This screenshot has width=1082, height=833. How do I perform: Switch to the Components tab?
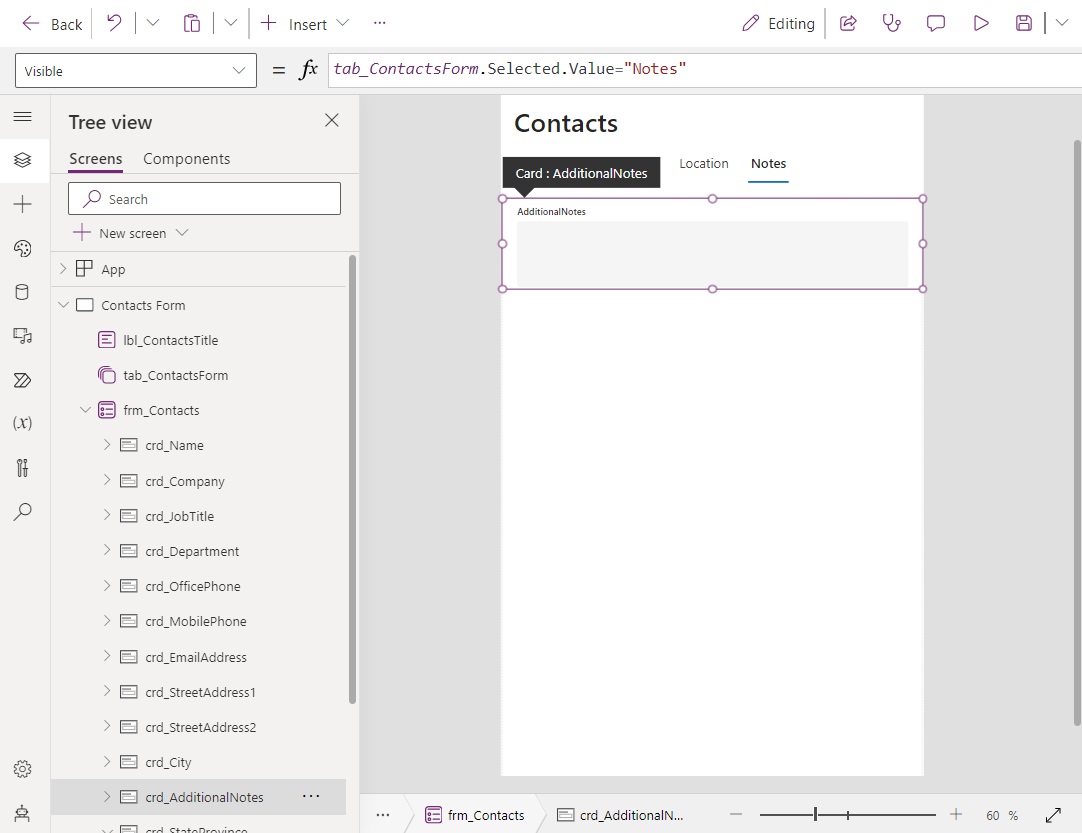tap(186, 158)
